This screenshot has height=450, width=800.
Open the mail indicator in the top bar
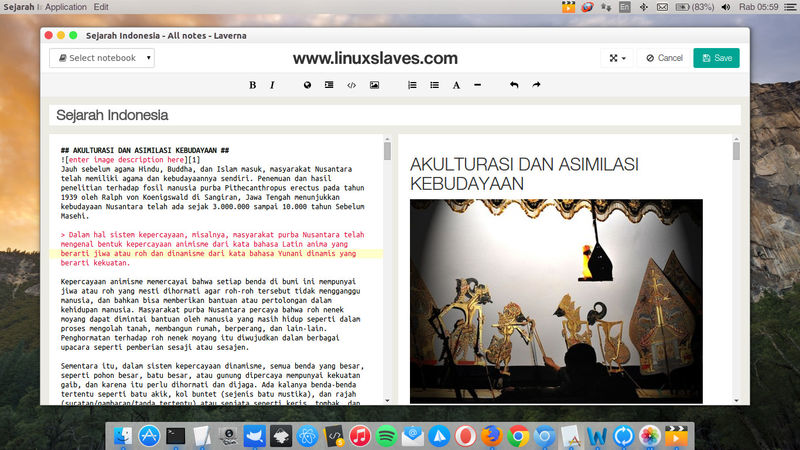pyautogui.click(x=662, y=7)
